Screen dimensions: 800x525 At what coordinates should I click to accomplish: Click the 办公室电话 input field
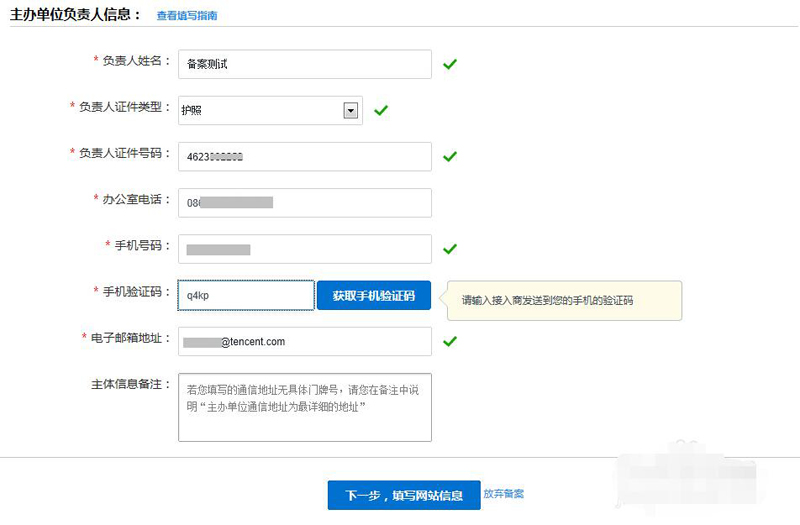pyautogui.click(x=304, y=203)
